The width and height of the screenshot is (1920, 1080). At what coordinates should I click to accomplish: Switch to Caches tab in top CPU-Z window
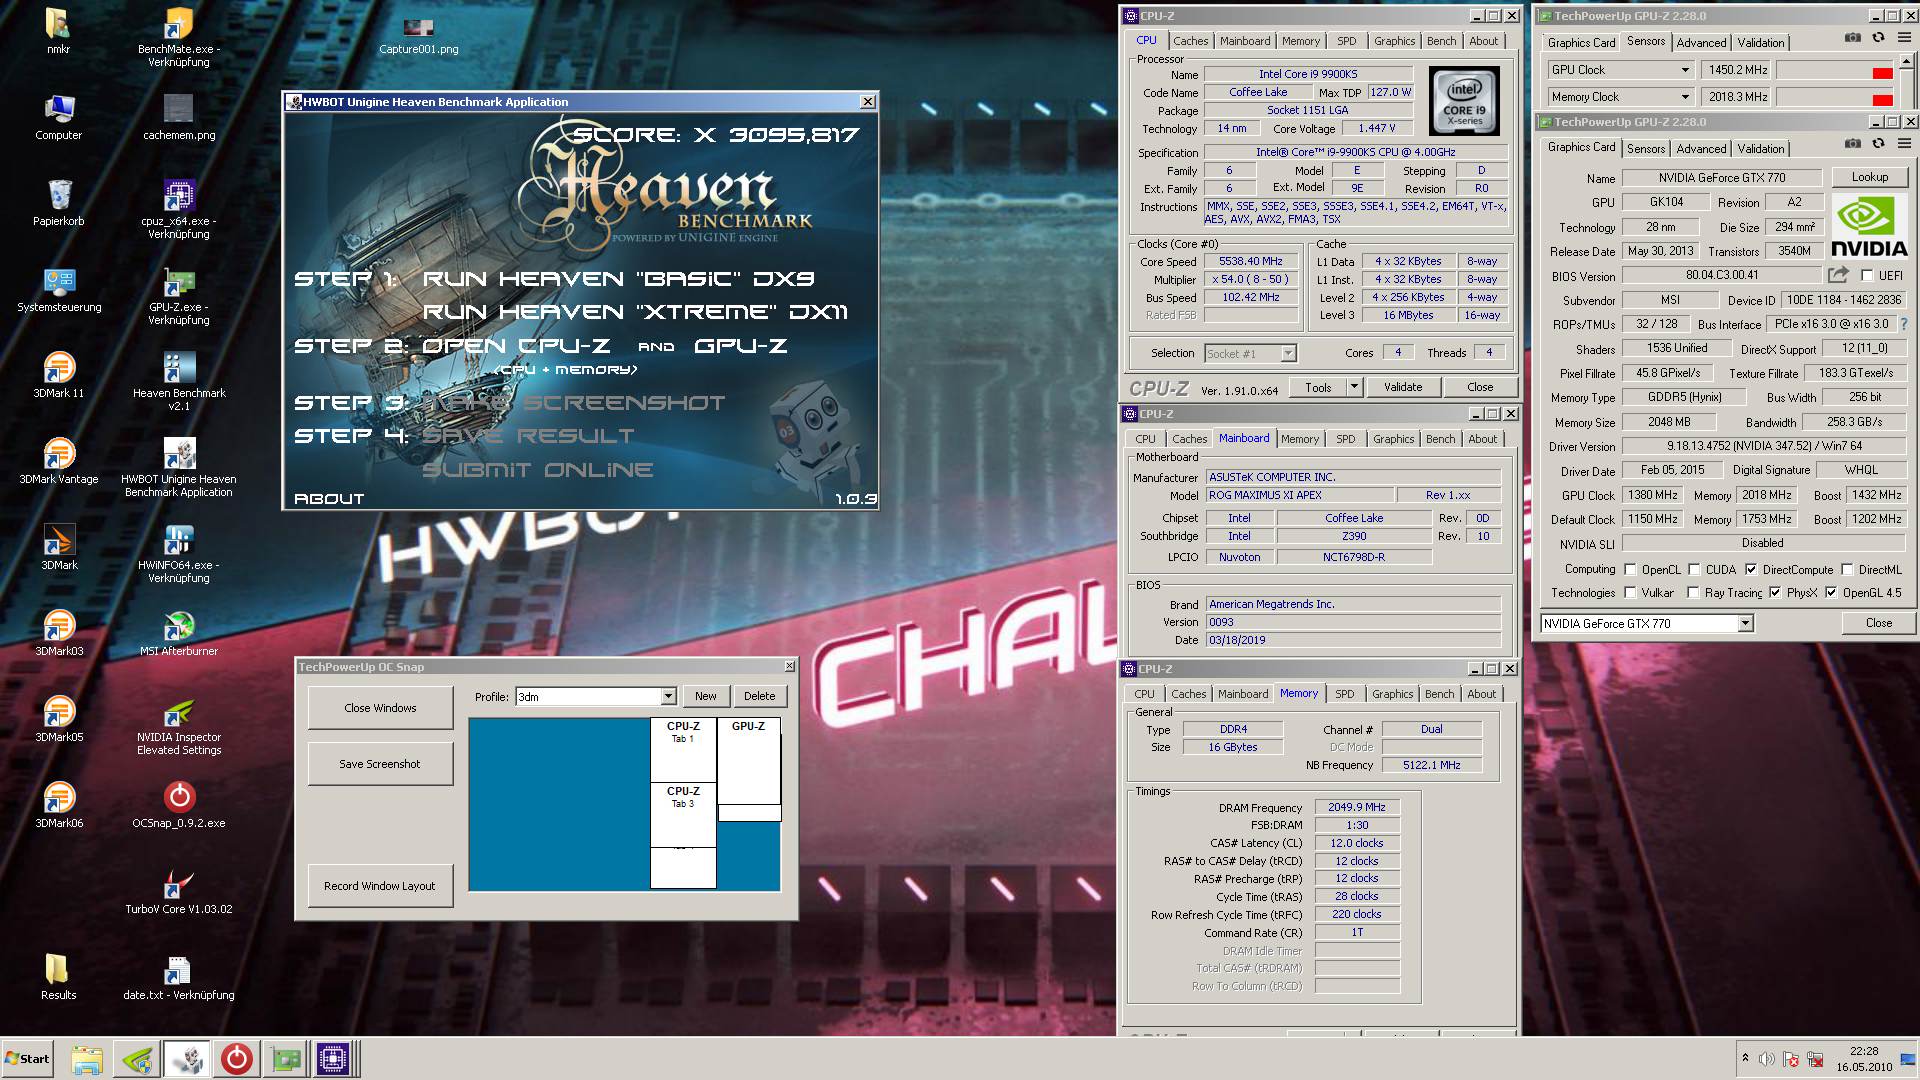pos(1190,41)
